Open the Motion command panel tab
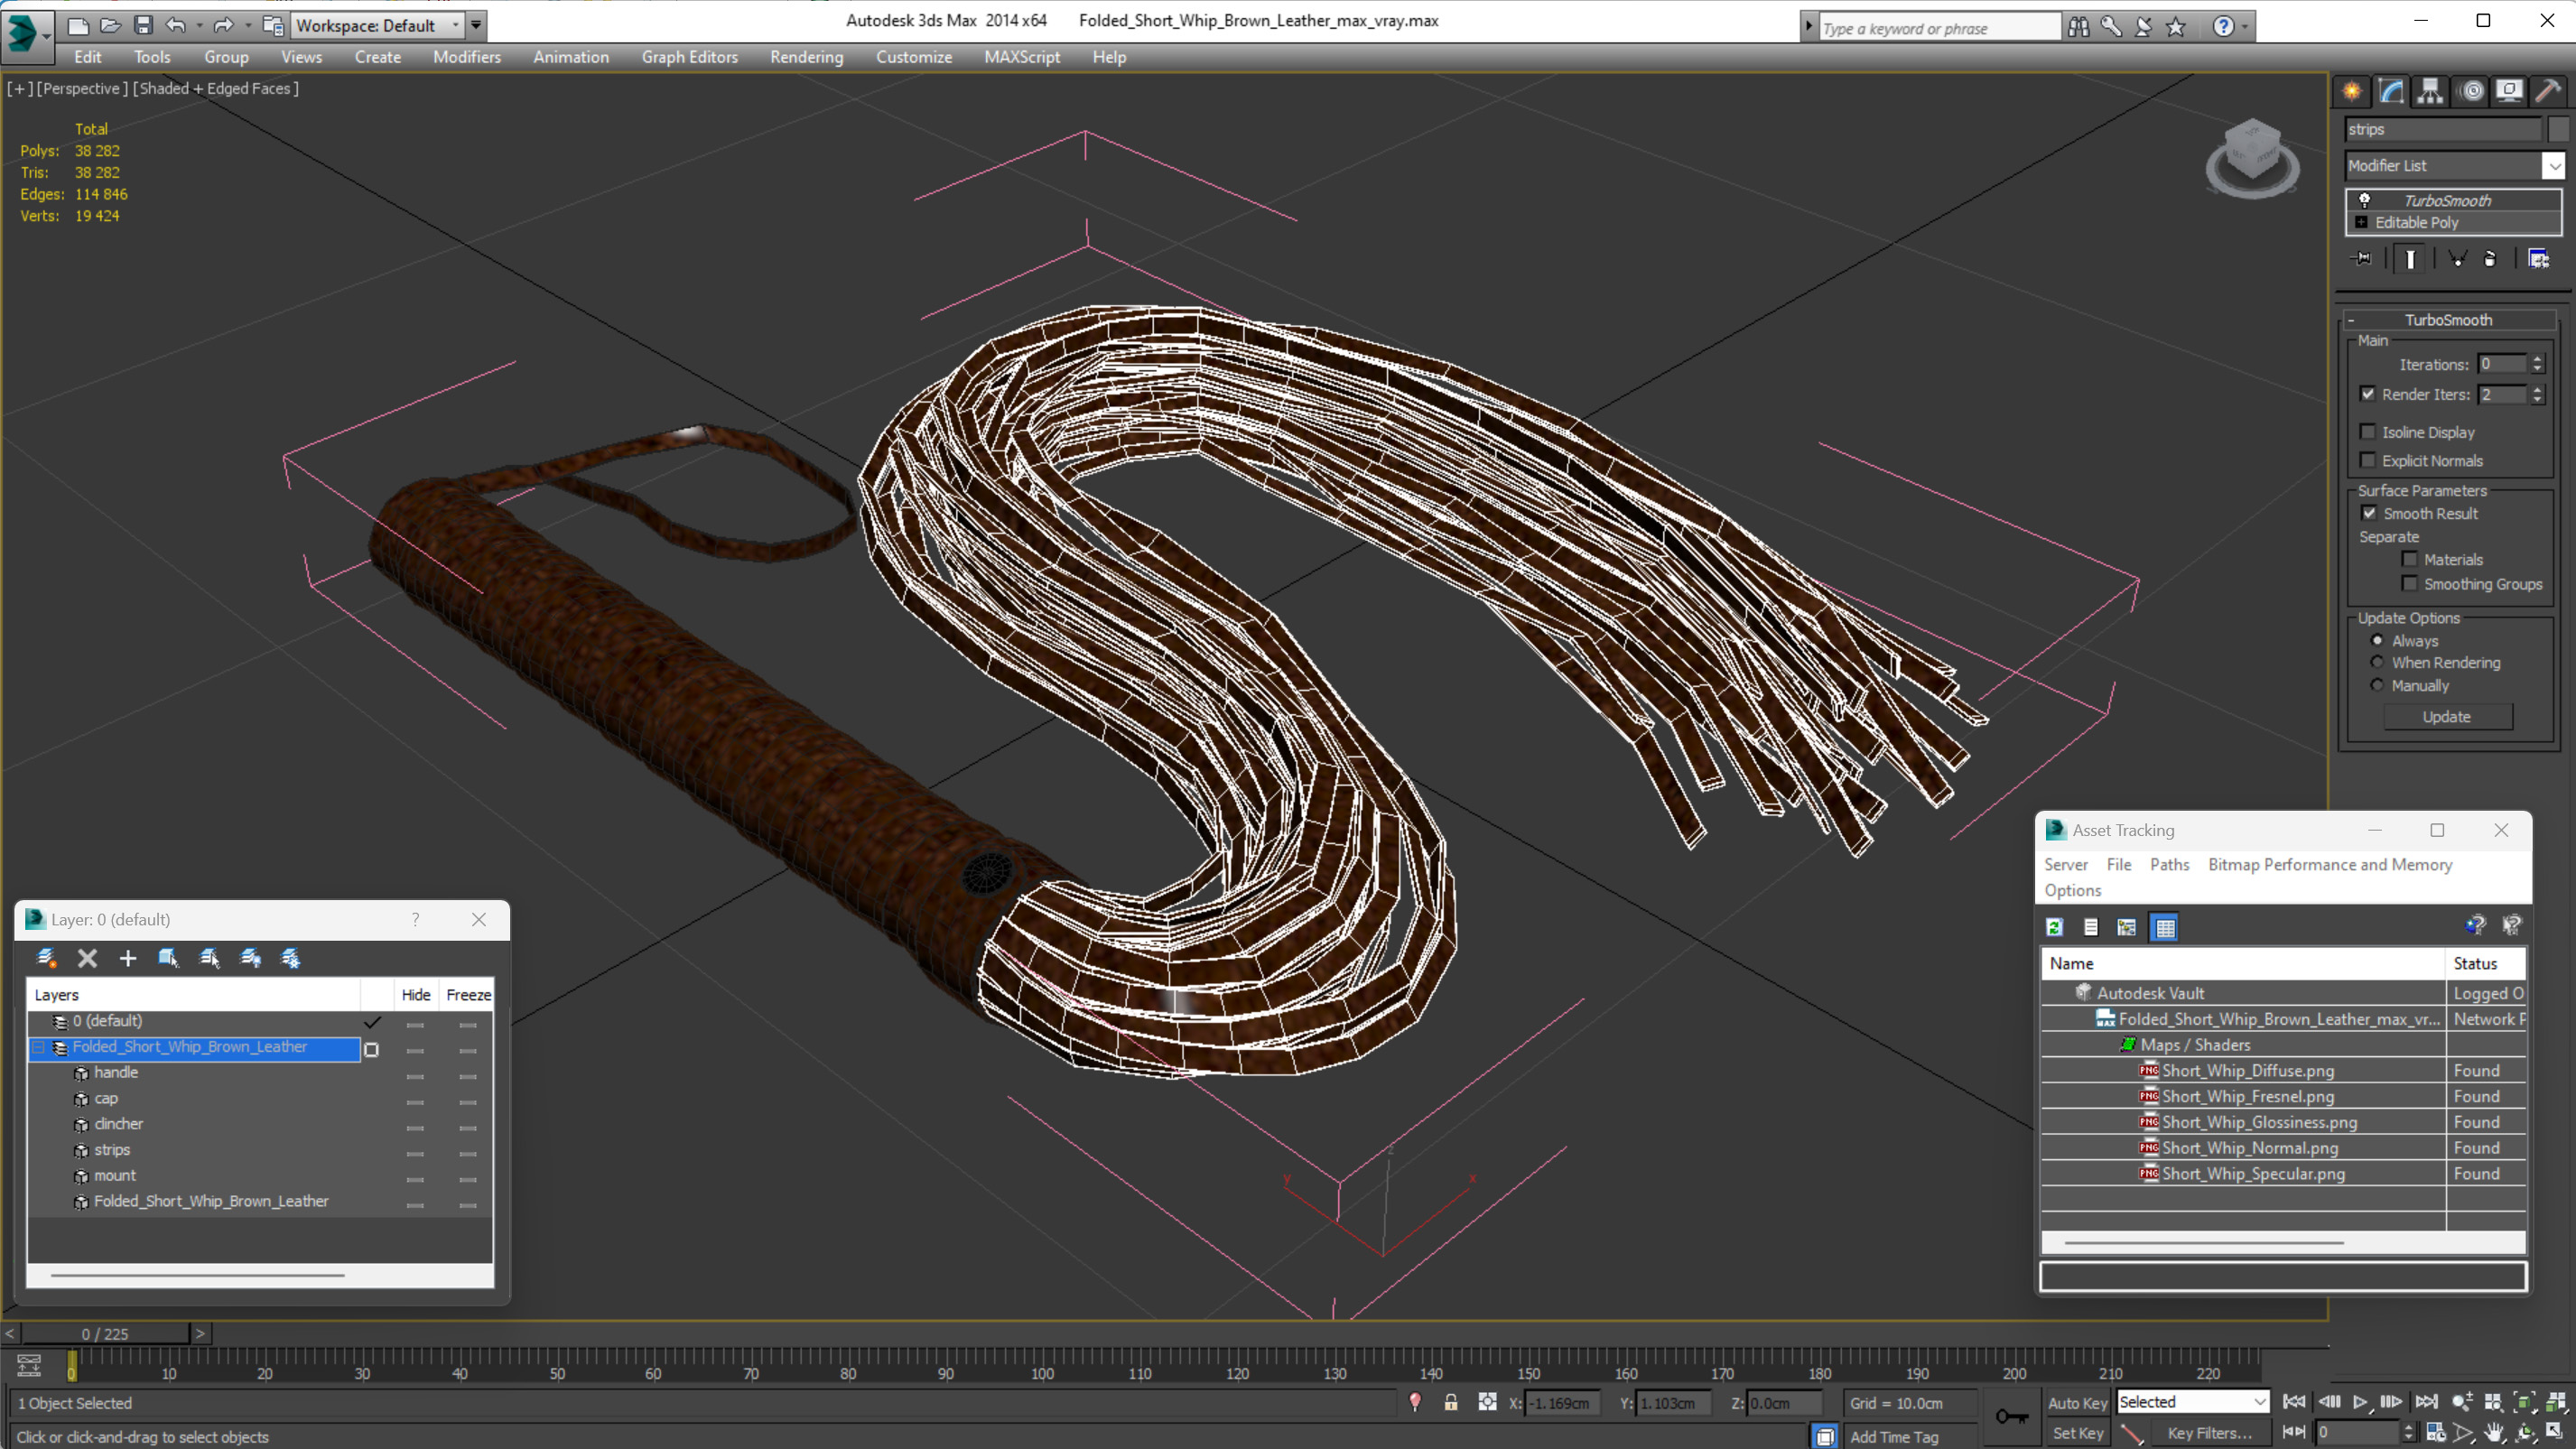Image resolution: width=2576 pixels, height=1449 pixels. pyautogui.click(x=2471, y=91)
